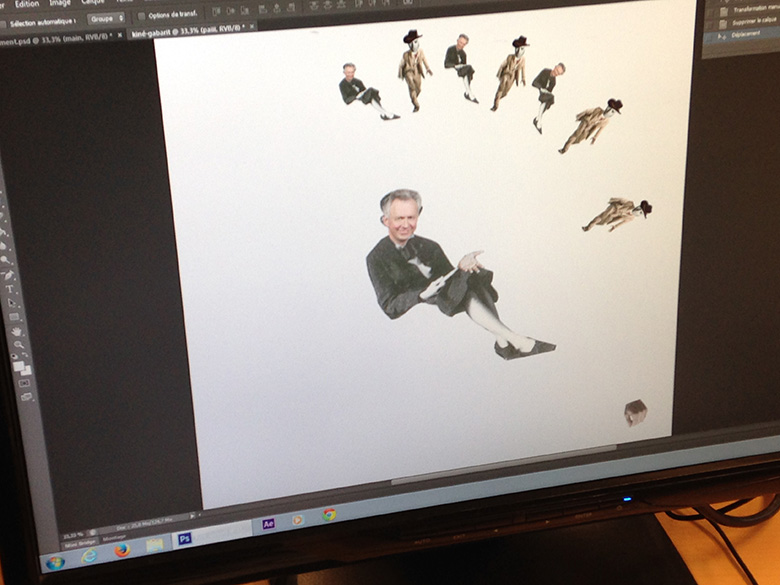Image resolution: width=780 pixels, height=585 pixels.
Task: Click the foreground color swatch
Action: (x=18, y=365)
